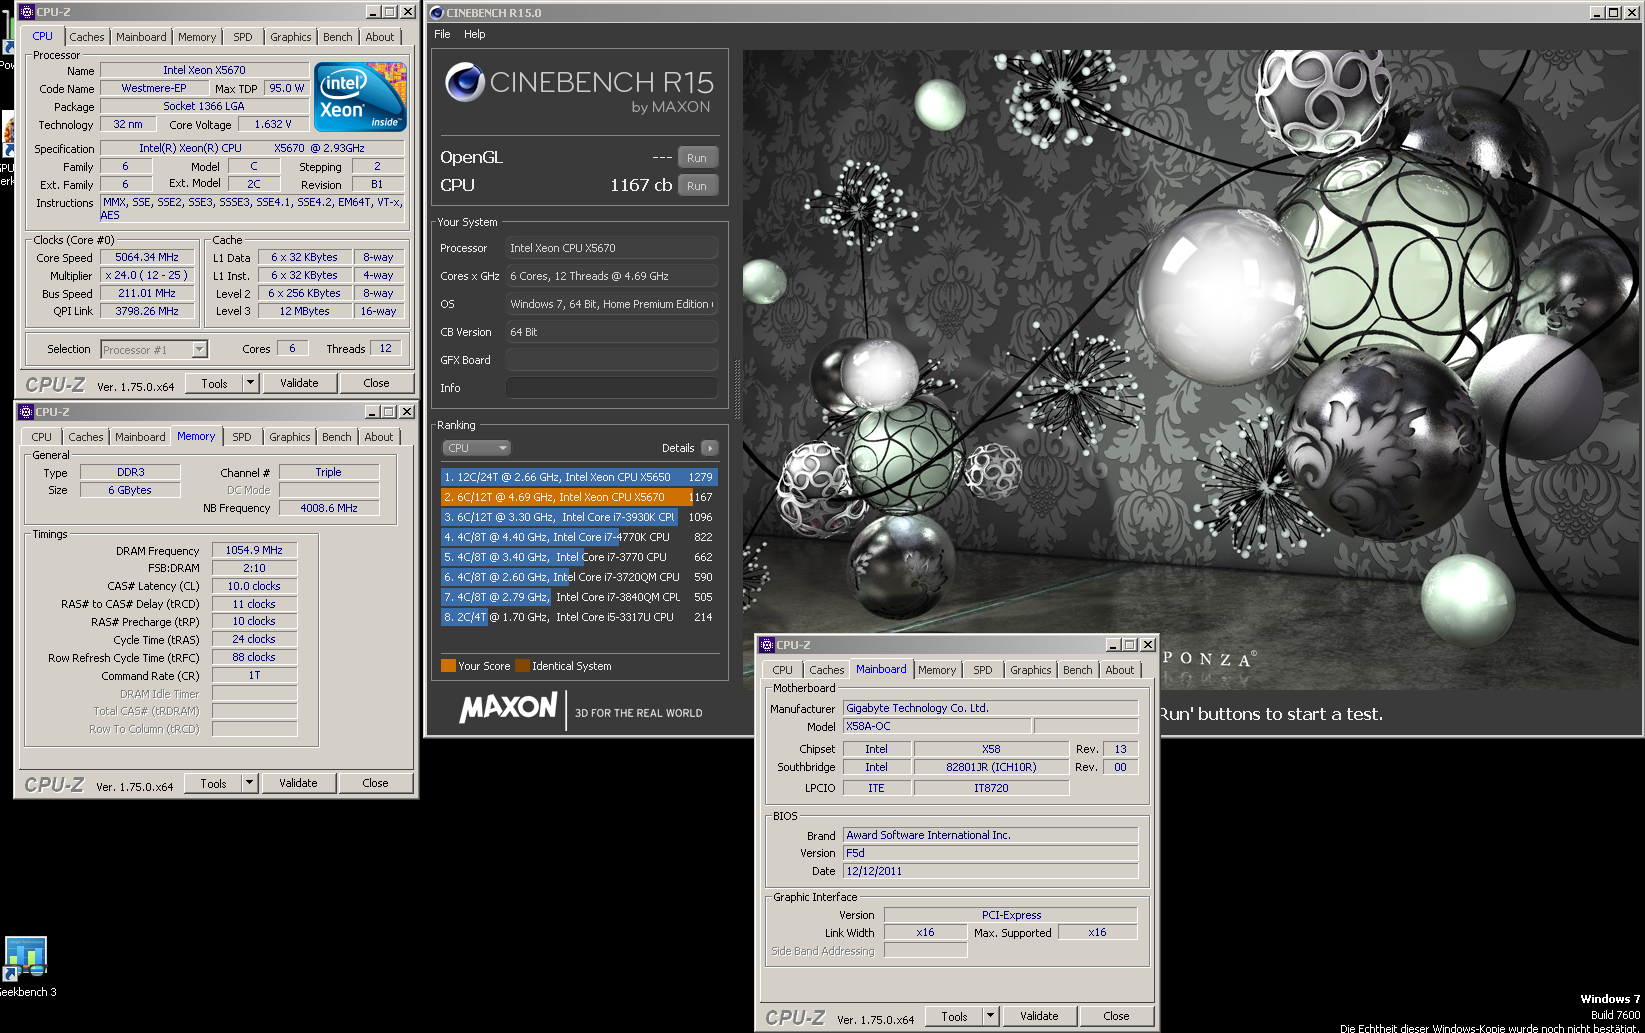Click the MAXON logo in Cinebench
The image size is (1645, 1033).
click(x=508, y=708)
